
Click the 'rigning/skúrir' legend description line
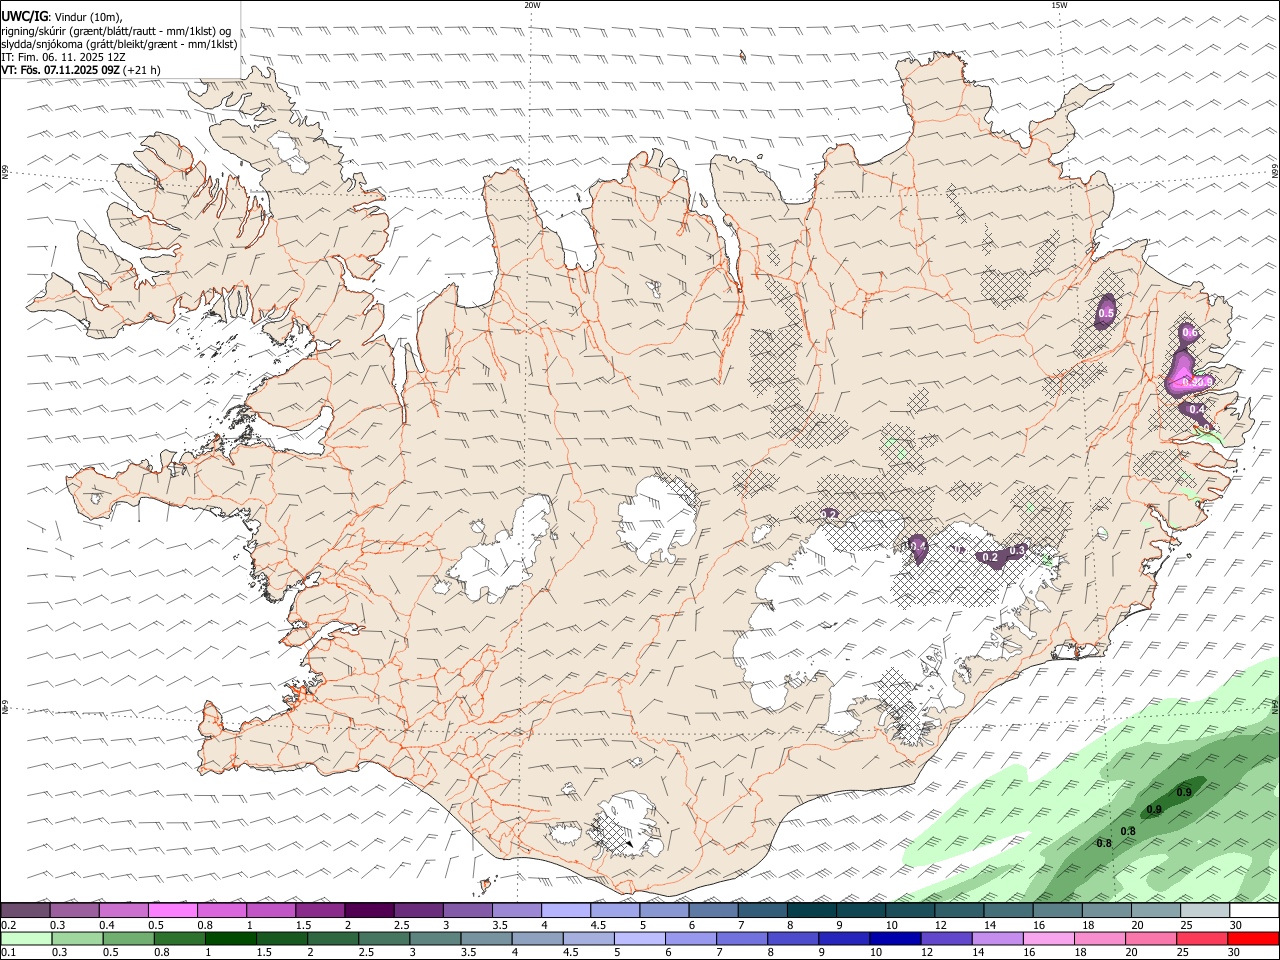pos(115,31)
